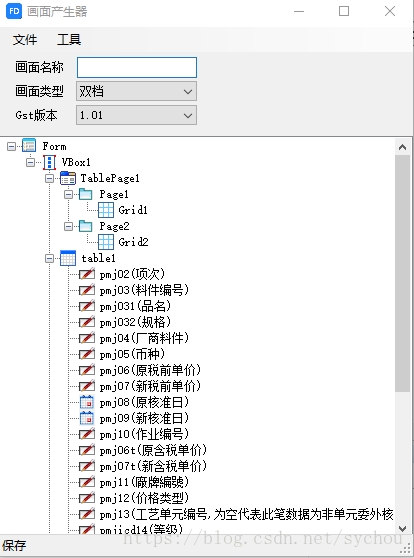This screenshot has width=414, height=558.
Task: Select the pmj10(作业编号) text
Action: (x=144, y=435)
